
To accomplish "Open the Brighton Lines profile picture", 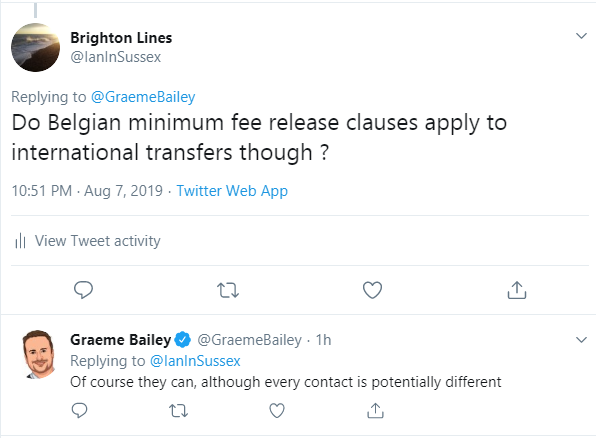I will click(35, 48).
